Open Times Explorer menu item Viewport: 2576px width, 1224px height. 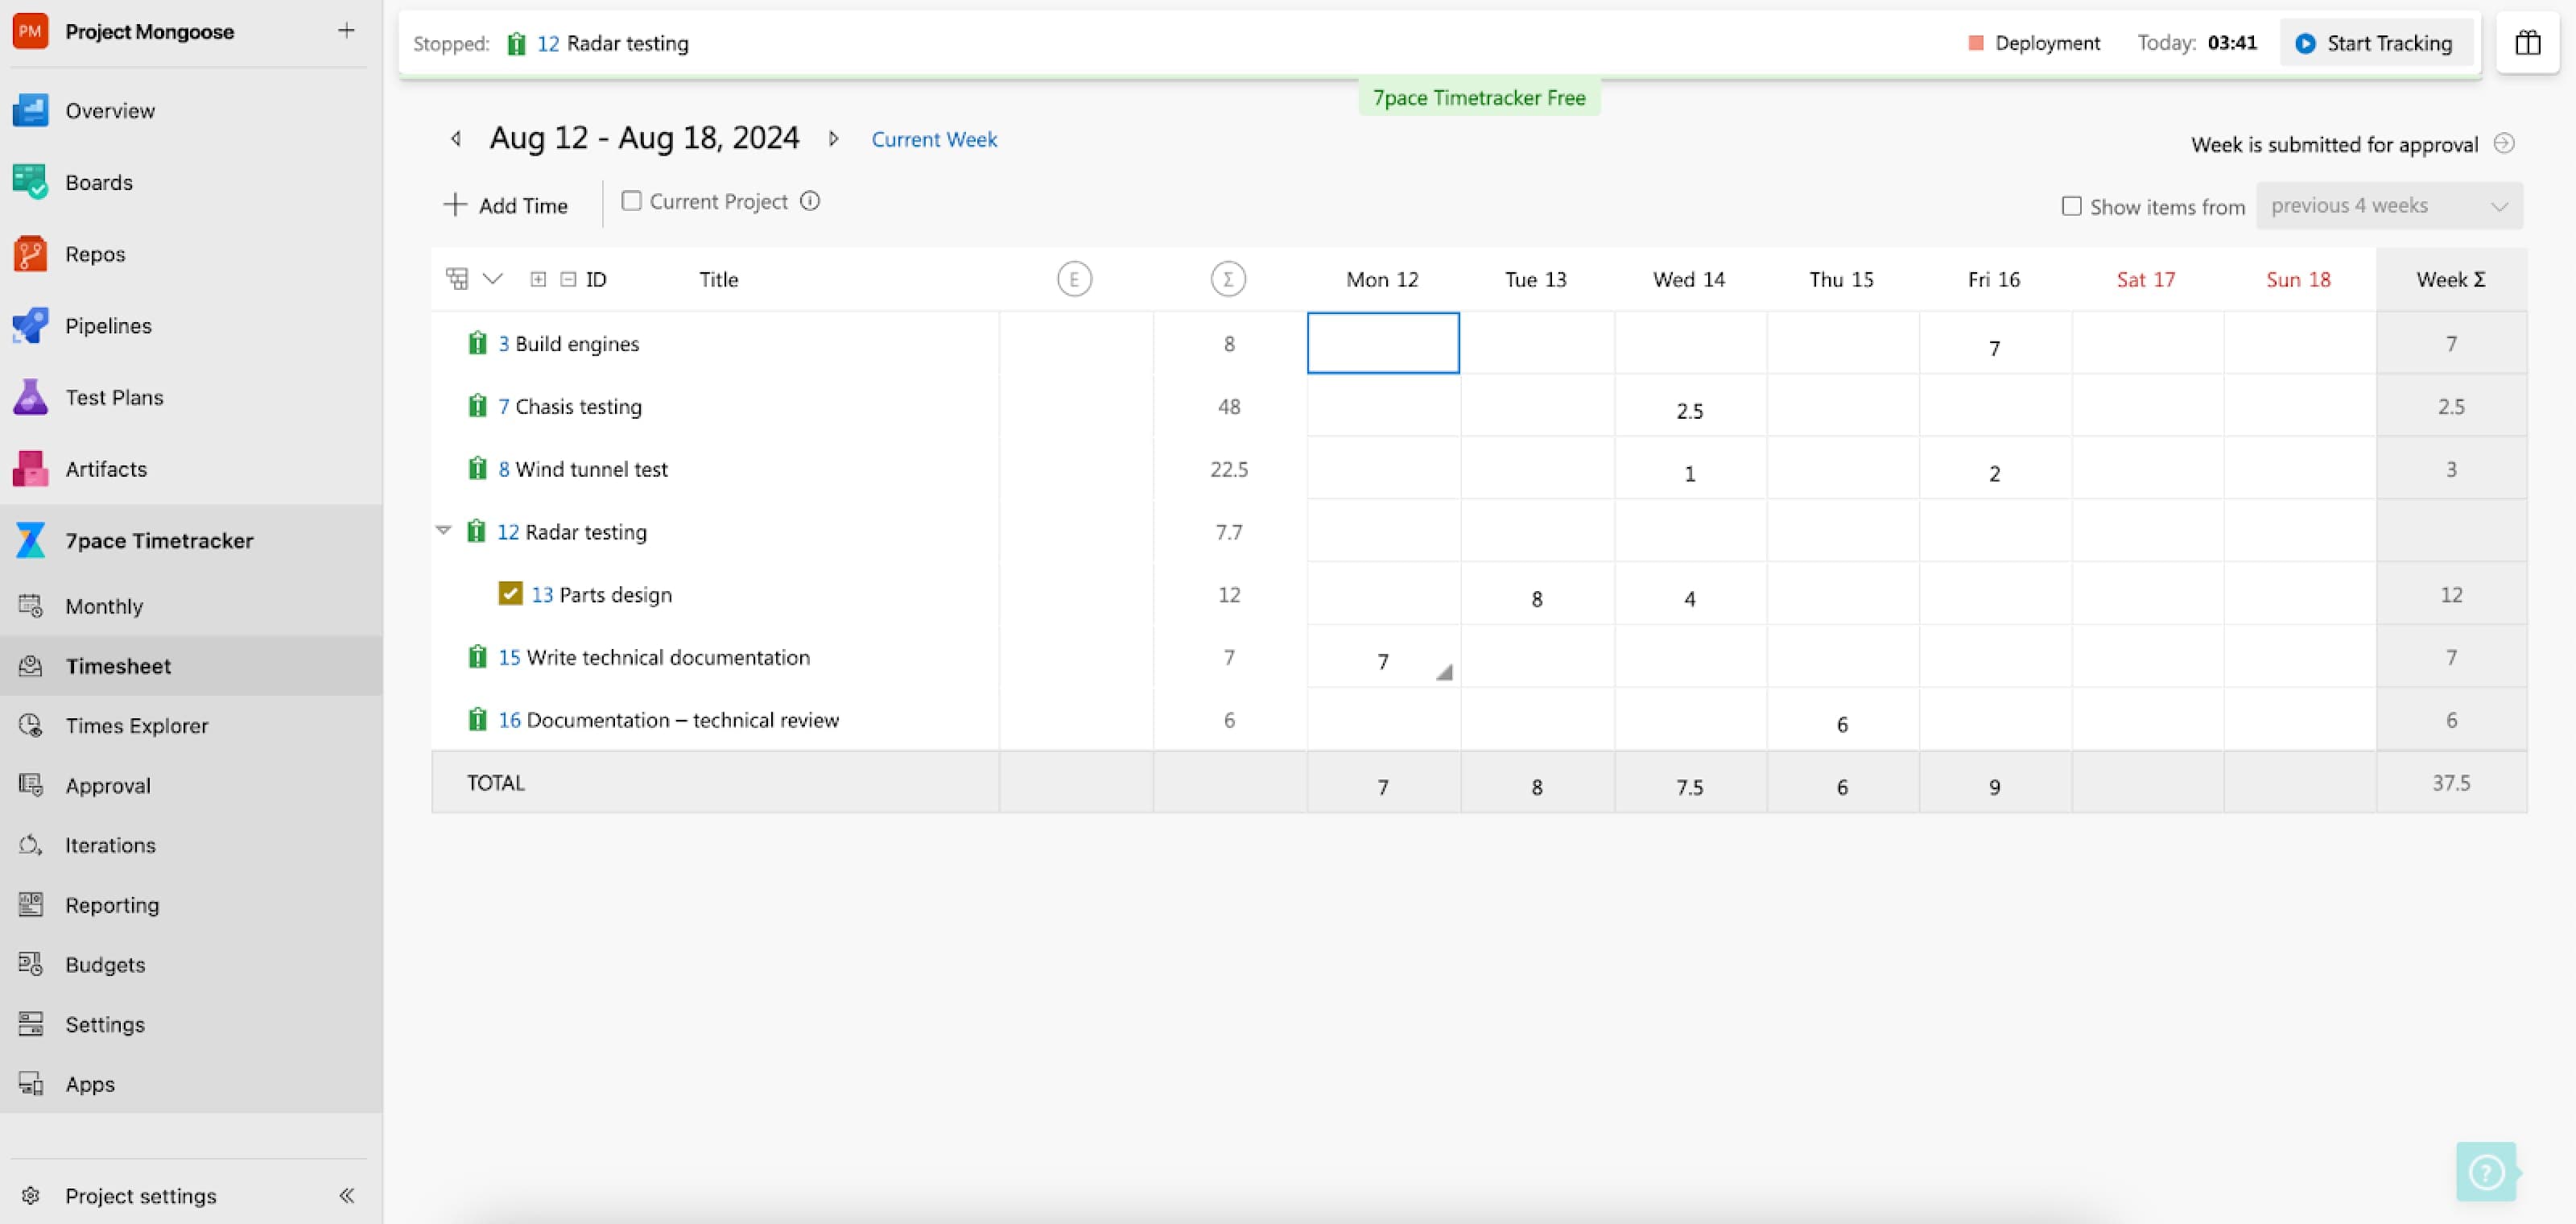coord(191,725)
